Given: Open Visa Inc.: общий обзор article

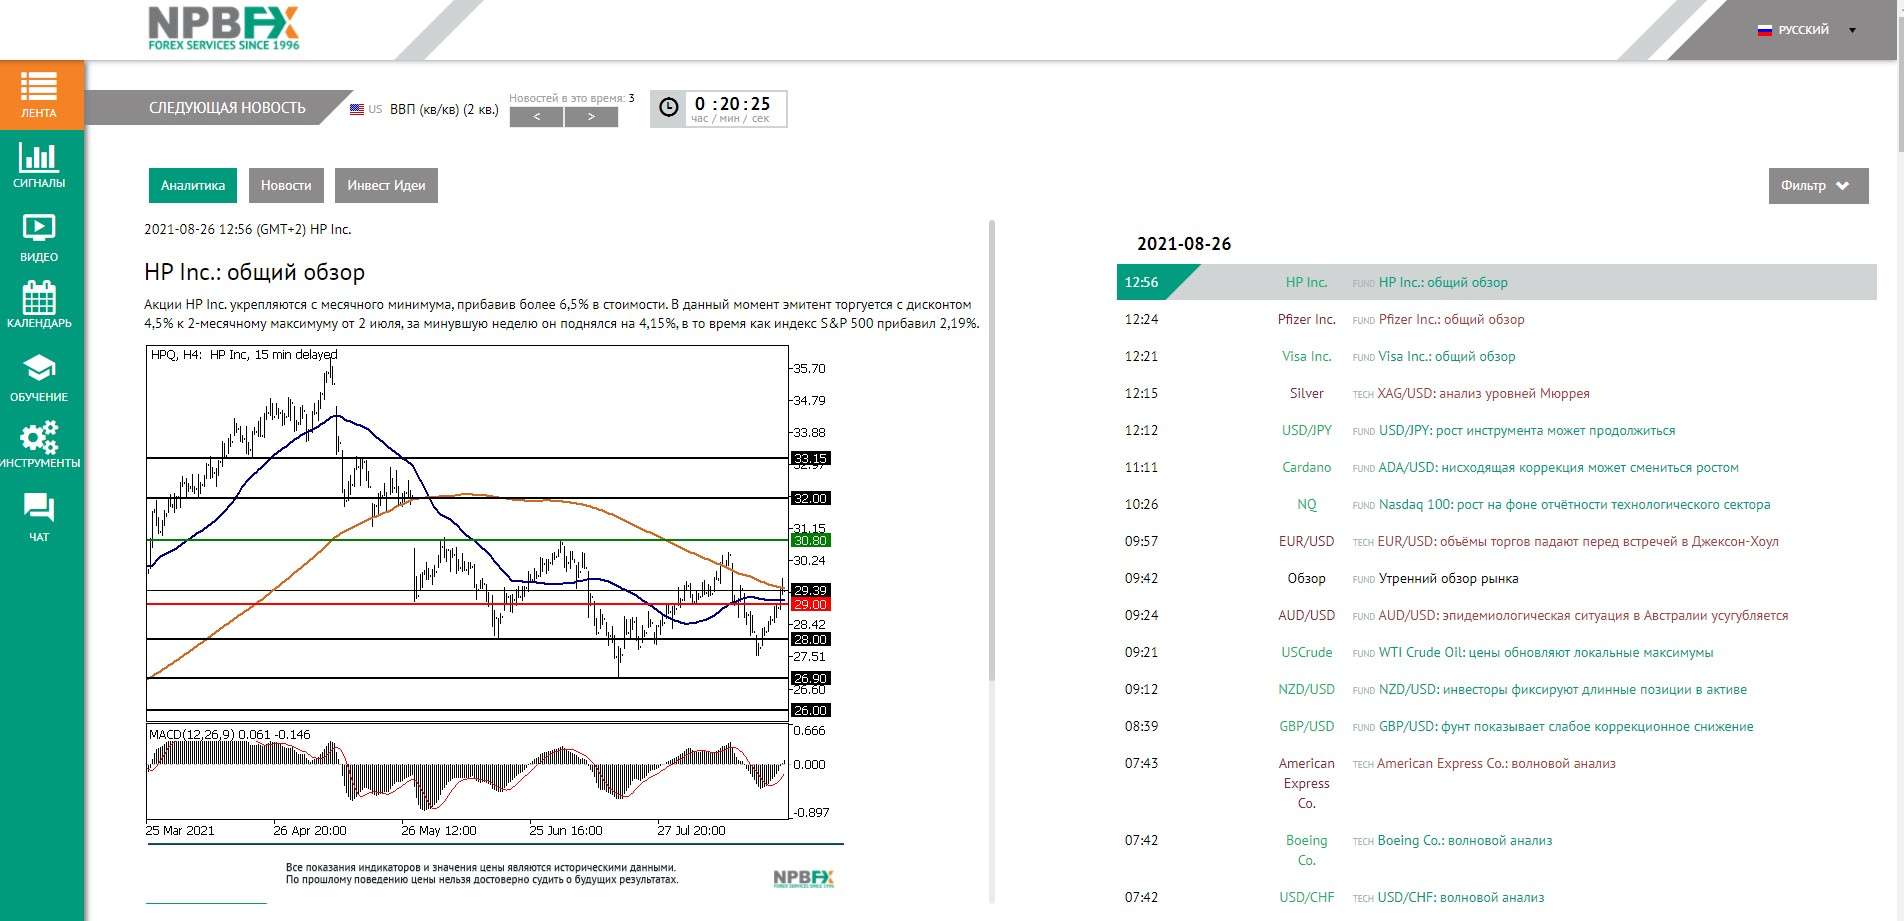Looking at the screenshot, I should (x=1447, y=356).
